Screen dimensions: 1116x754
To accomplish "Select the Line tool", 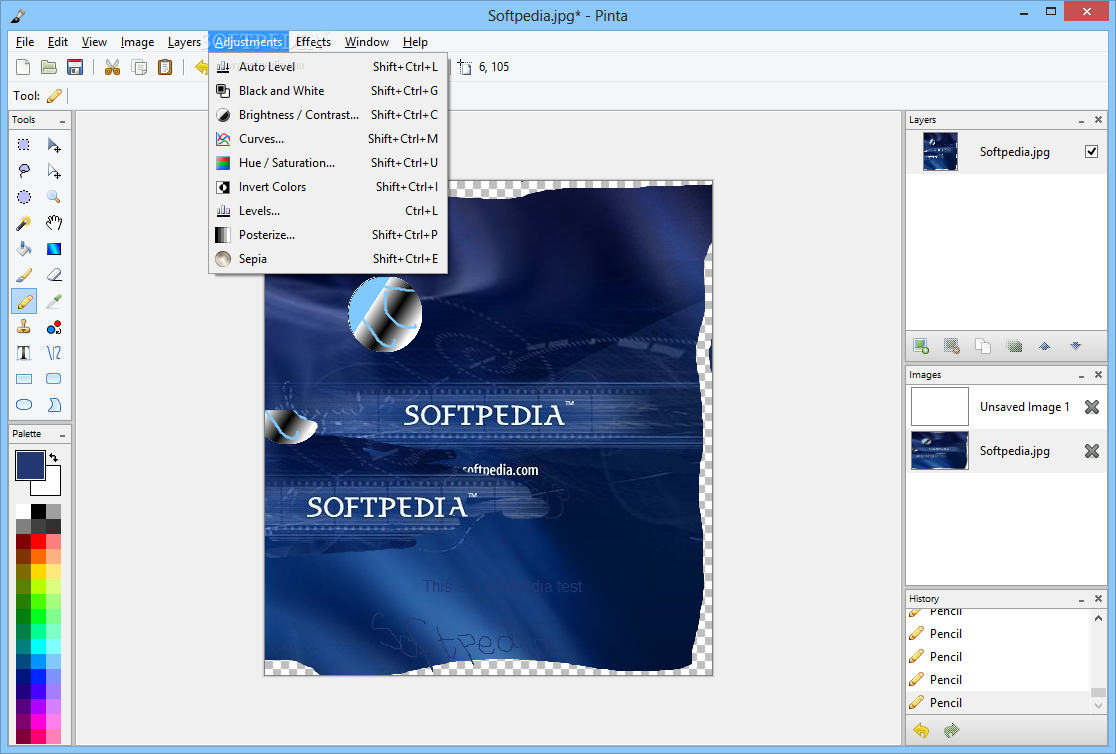I will click(53, 352).
